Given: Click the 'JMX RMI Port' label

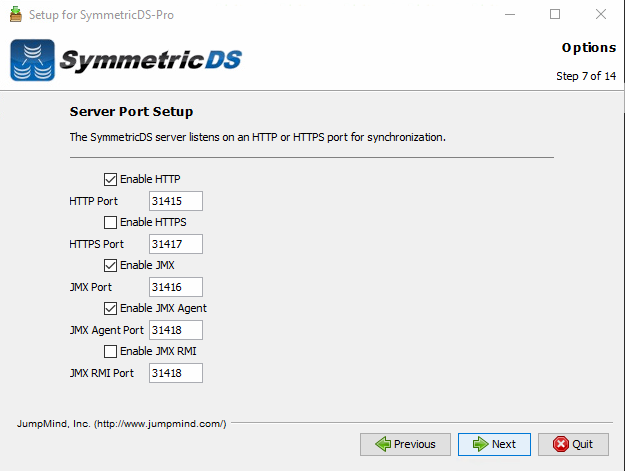Looking at the screenshot, I should [102, 373].
